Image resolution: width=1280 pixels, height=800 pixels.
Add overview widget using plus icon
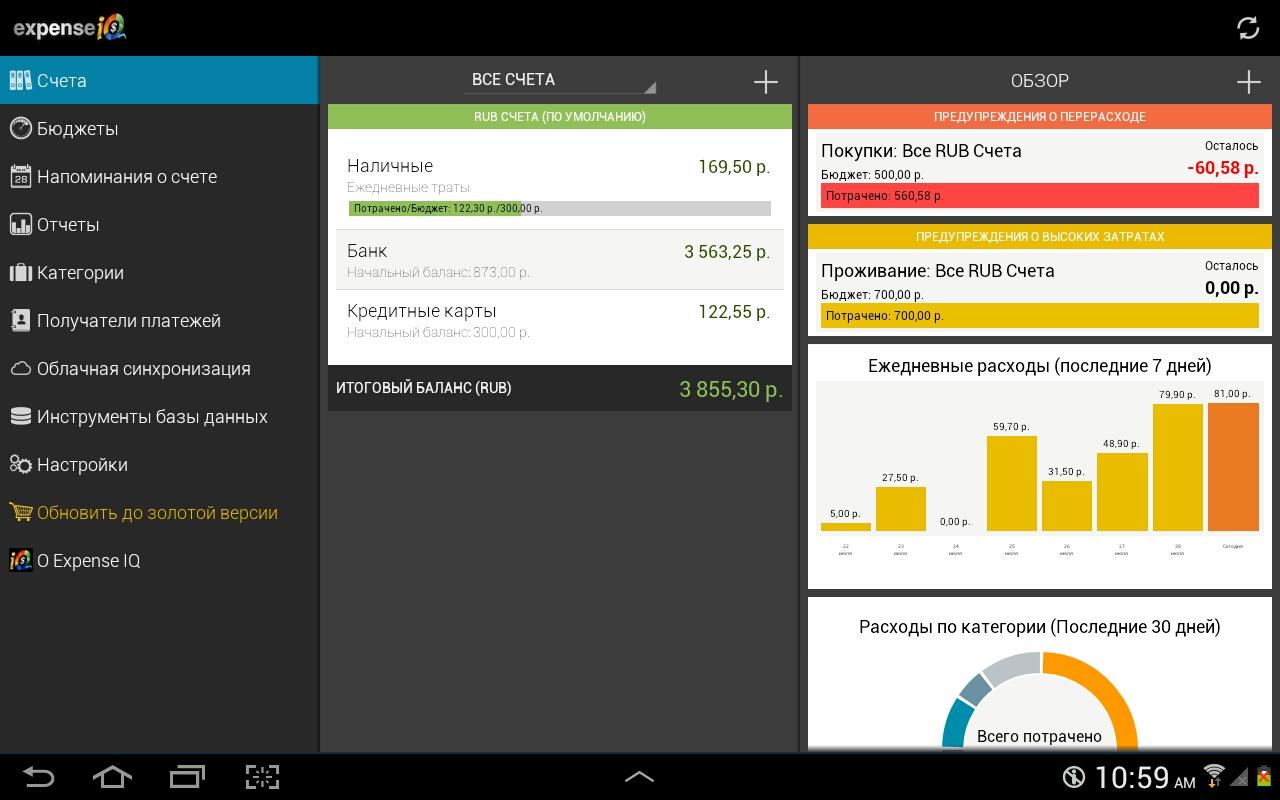click(x=1248, y=82)
